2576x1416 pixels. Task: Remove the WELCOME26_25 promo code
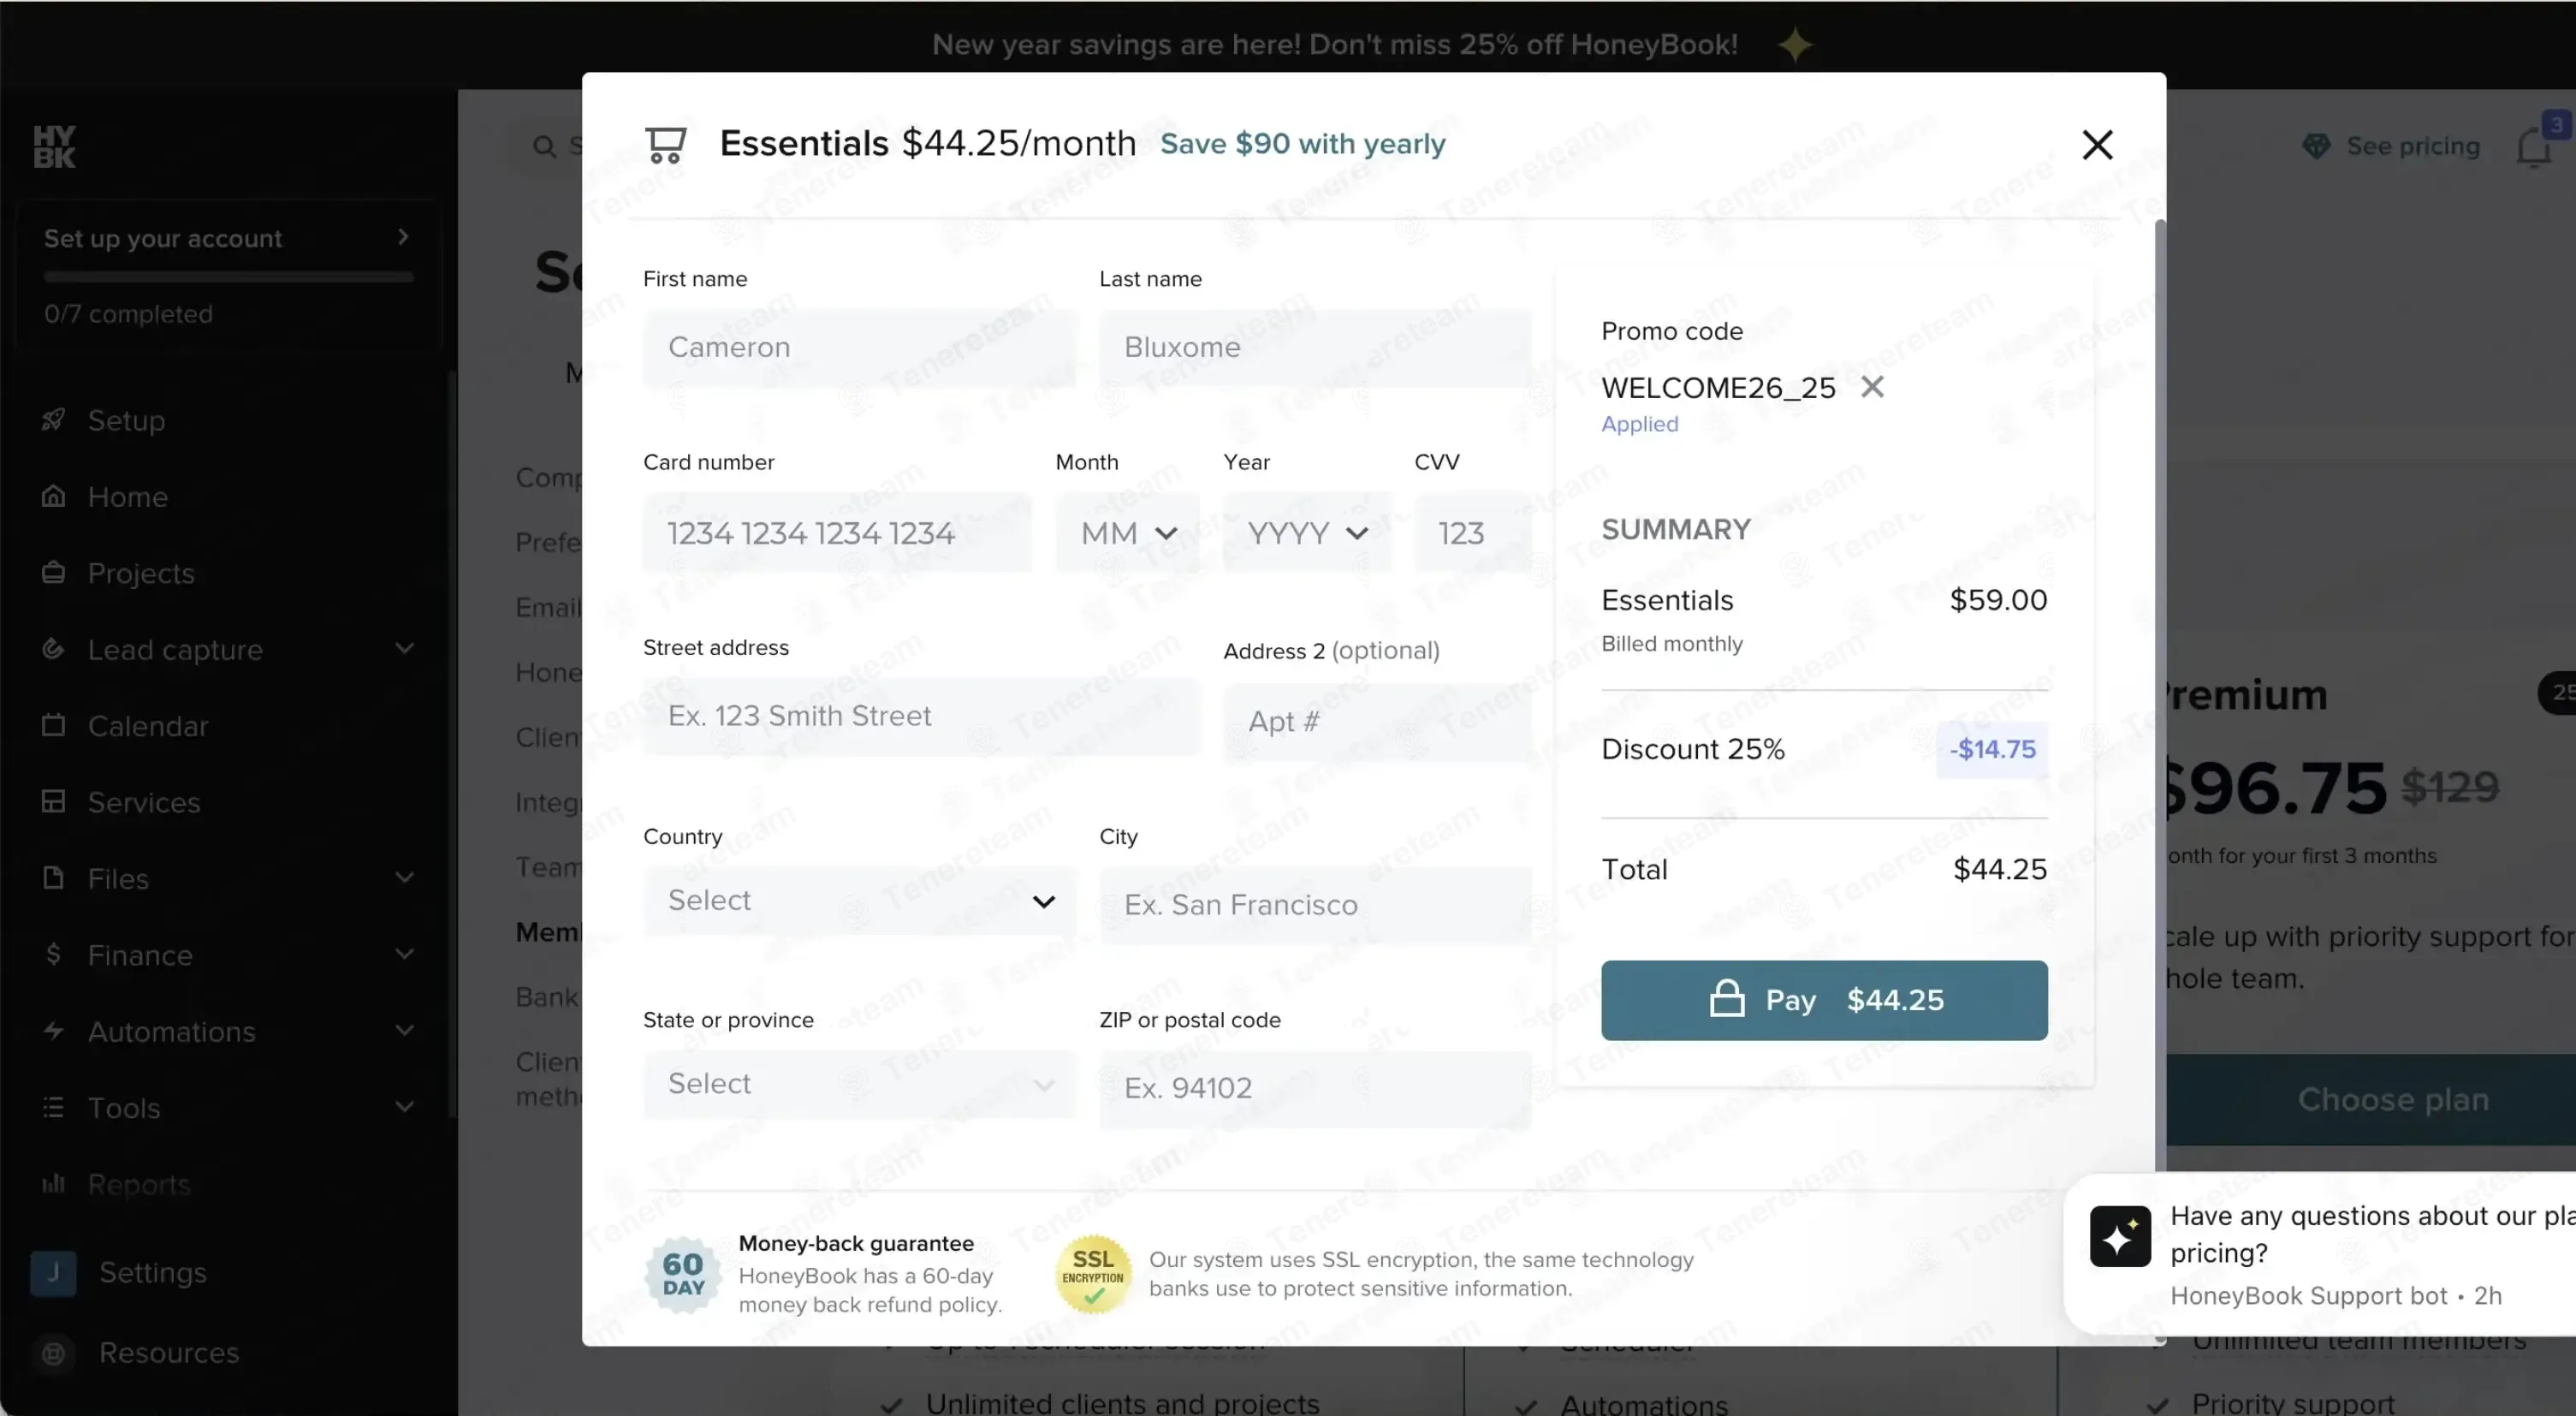tap(1872, 387)
